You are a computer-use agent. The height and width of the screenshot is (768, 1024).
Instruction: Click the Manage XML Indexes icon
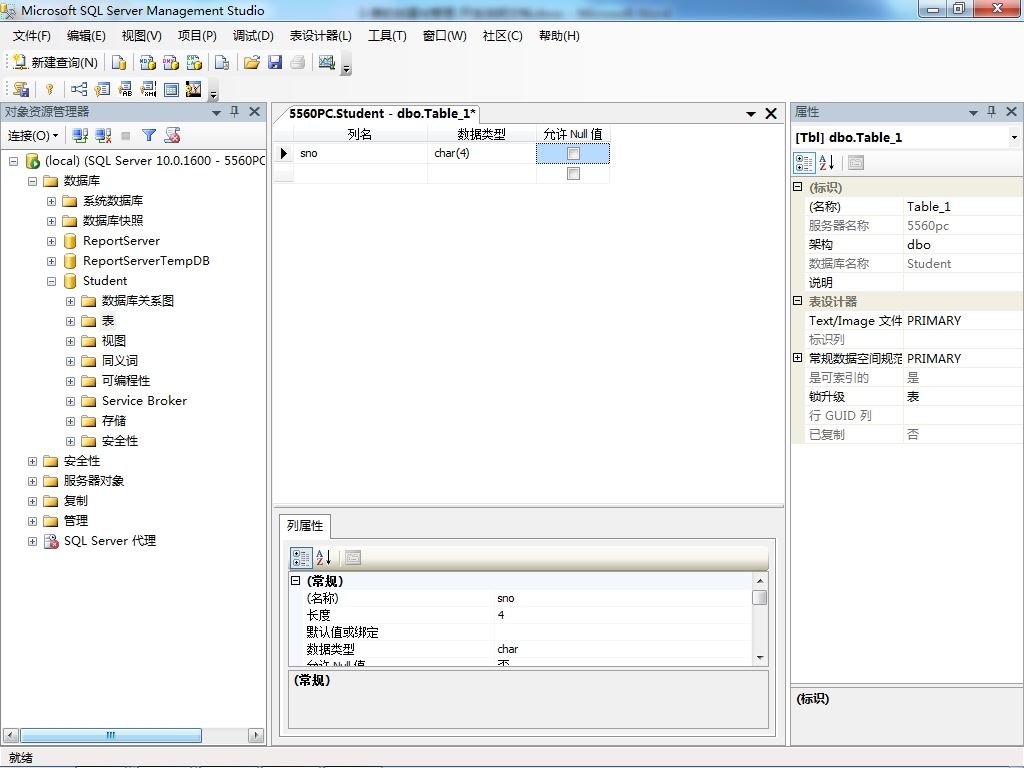[148, 89]
